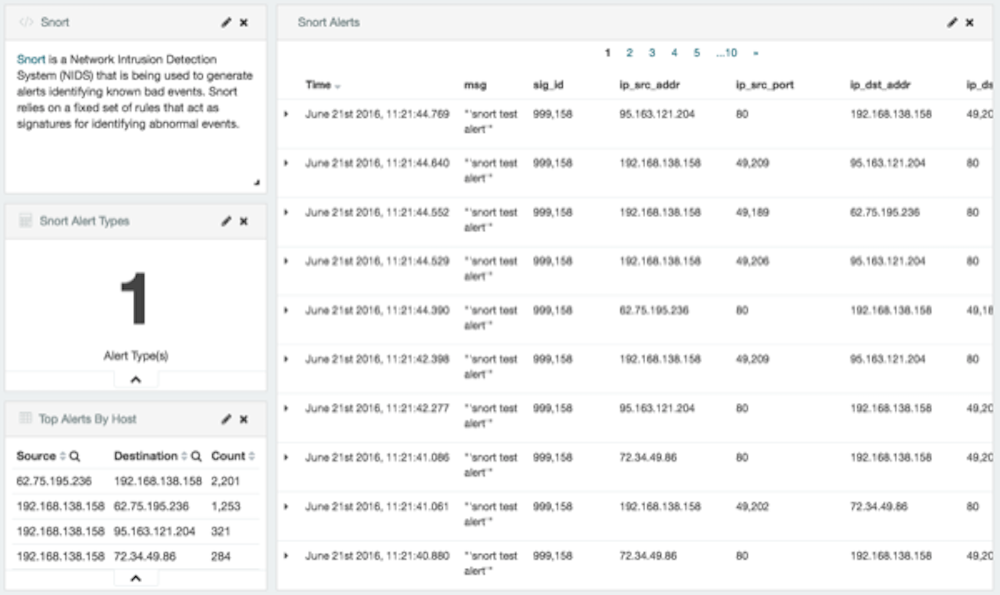Click the Snort Alerts panel title
The height and width of the screenshot is (595, 1000).
(x=328, y=22)
